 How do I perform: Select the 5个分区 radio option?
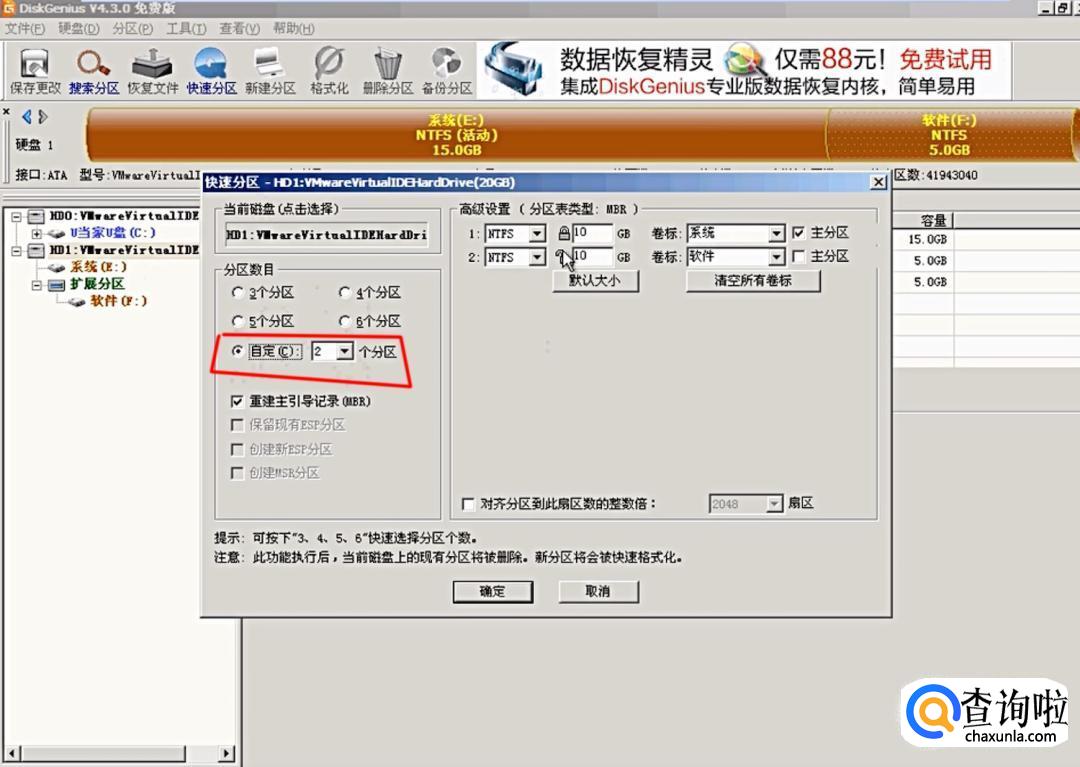[238, 322]
